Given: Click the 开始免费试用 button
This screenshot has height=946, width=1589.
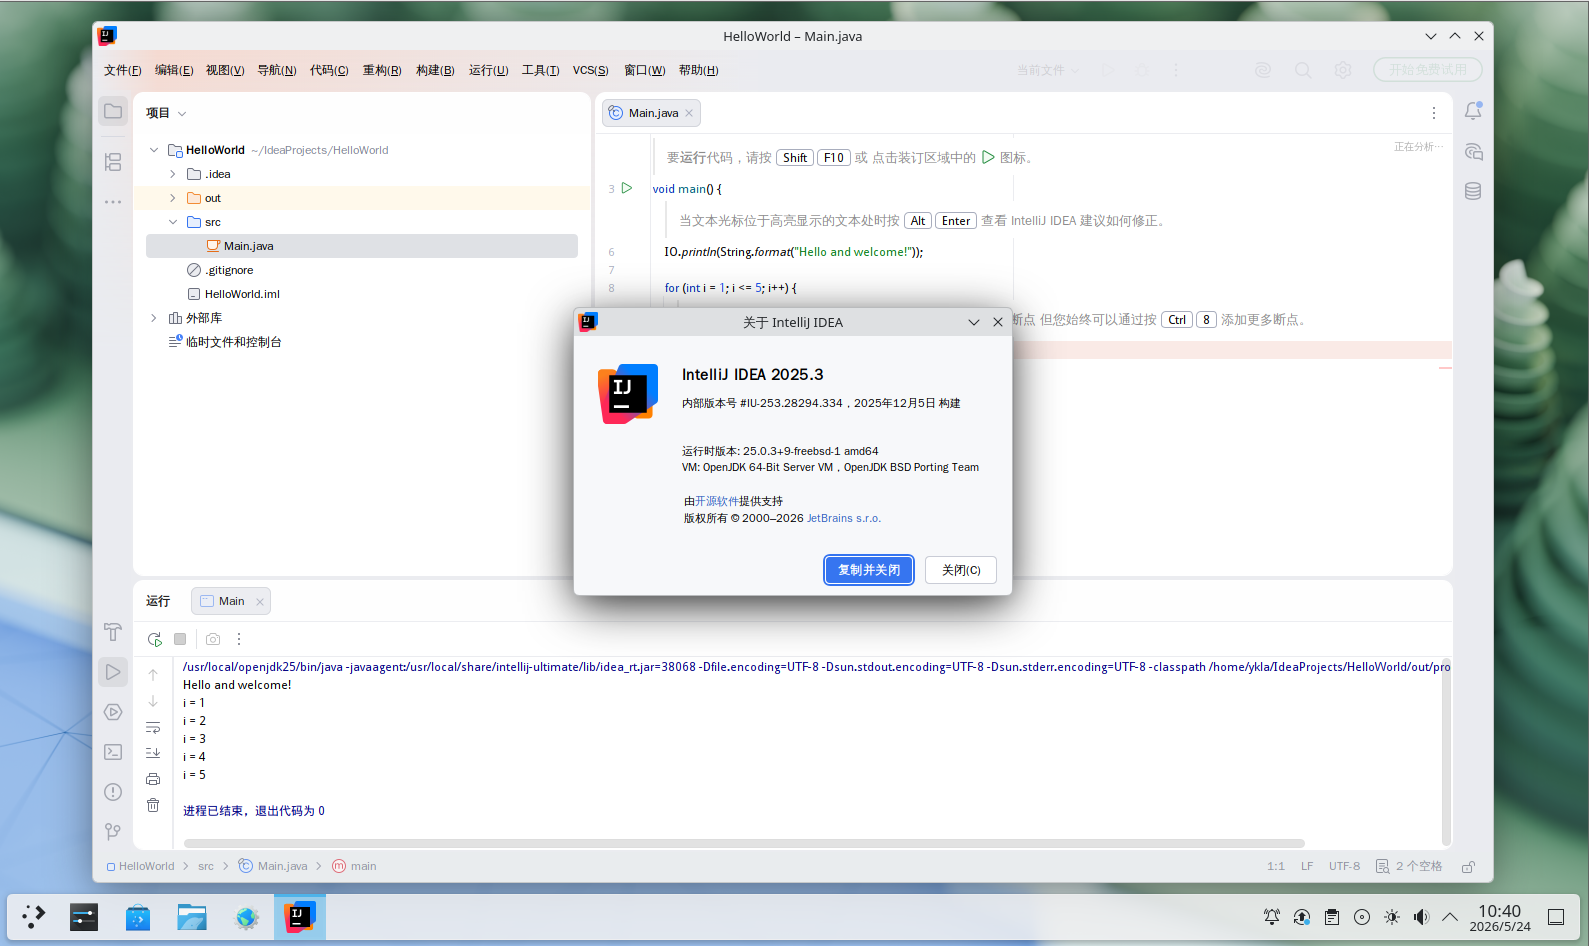Looking at the screenshot, I should (x=1428, y=70).
